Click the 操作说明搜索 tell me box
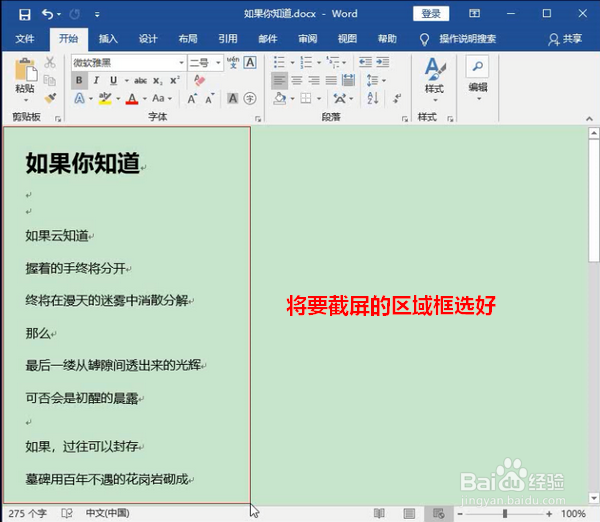This screenshot has width=600, height=522. 468,39
